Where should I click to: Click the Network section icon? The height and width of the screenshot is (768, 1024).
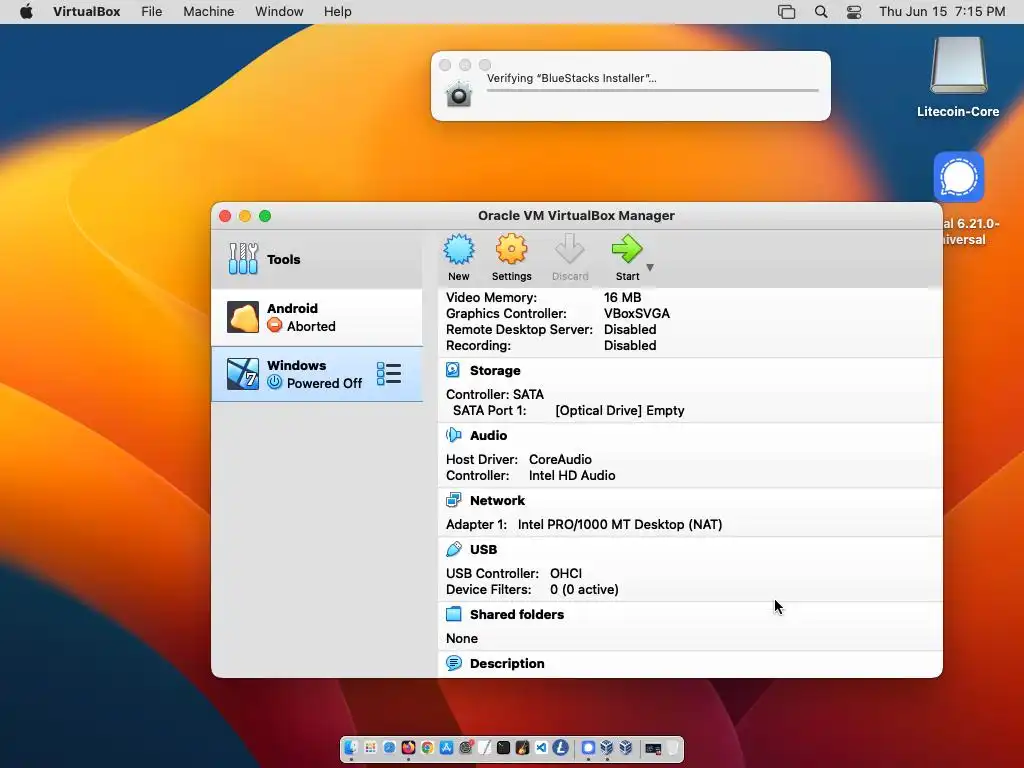tap(453, 500)
